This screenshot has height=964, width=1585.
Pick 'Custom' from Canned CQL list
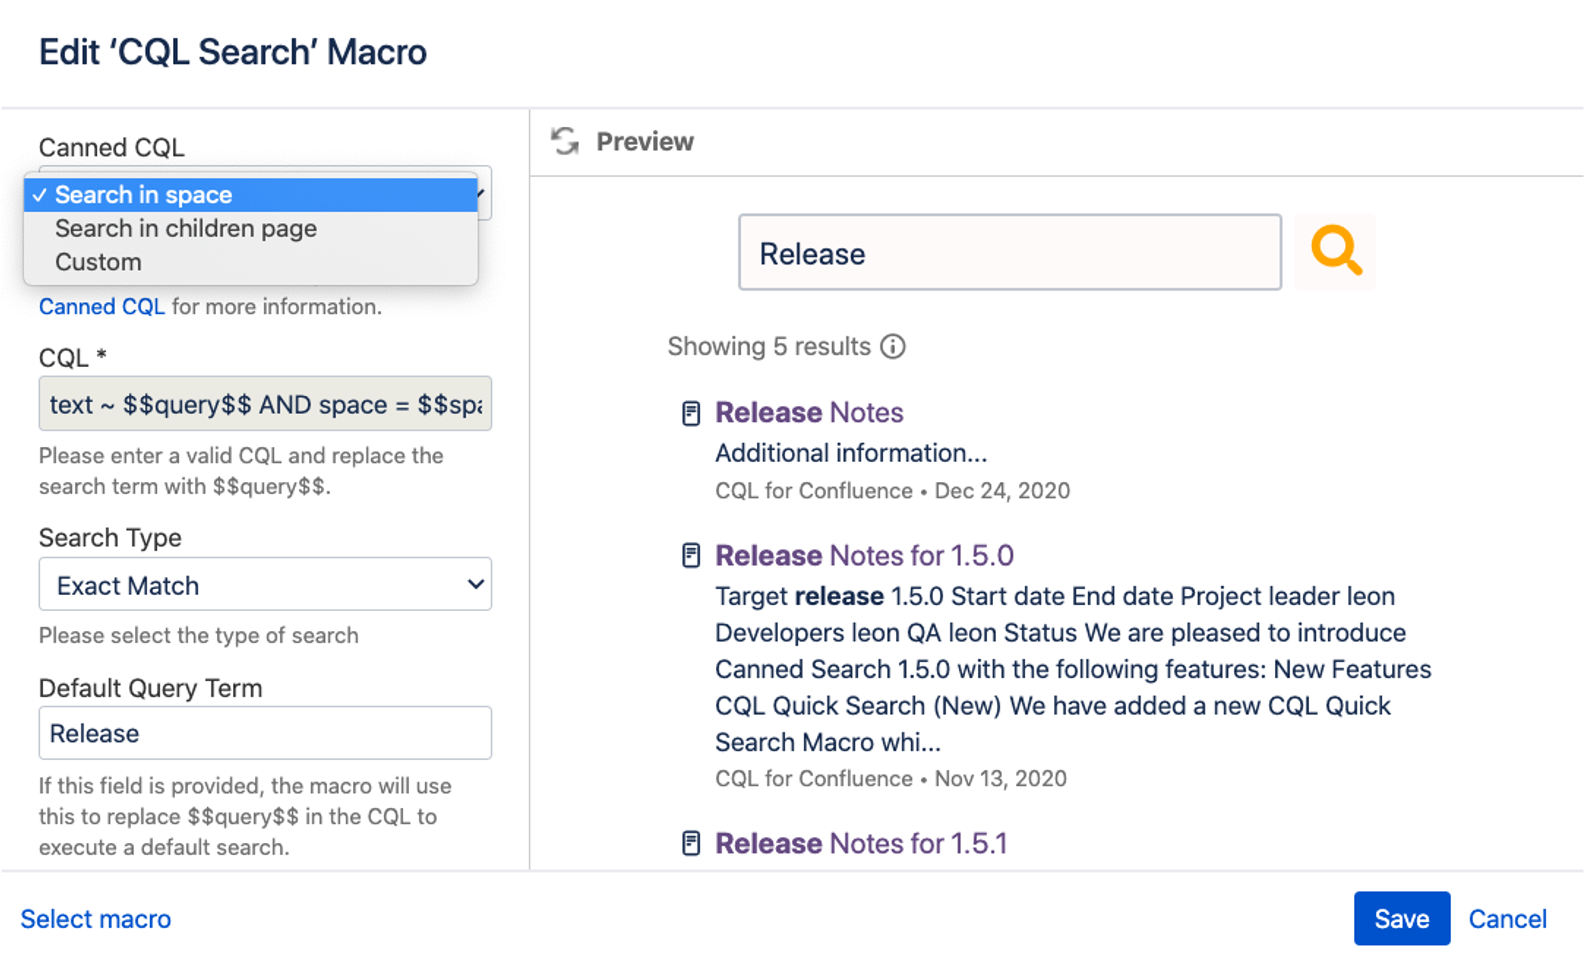(x=98, y=262)
